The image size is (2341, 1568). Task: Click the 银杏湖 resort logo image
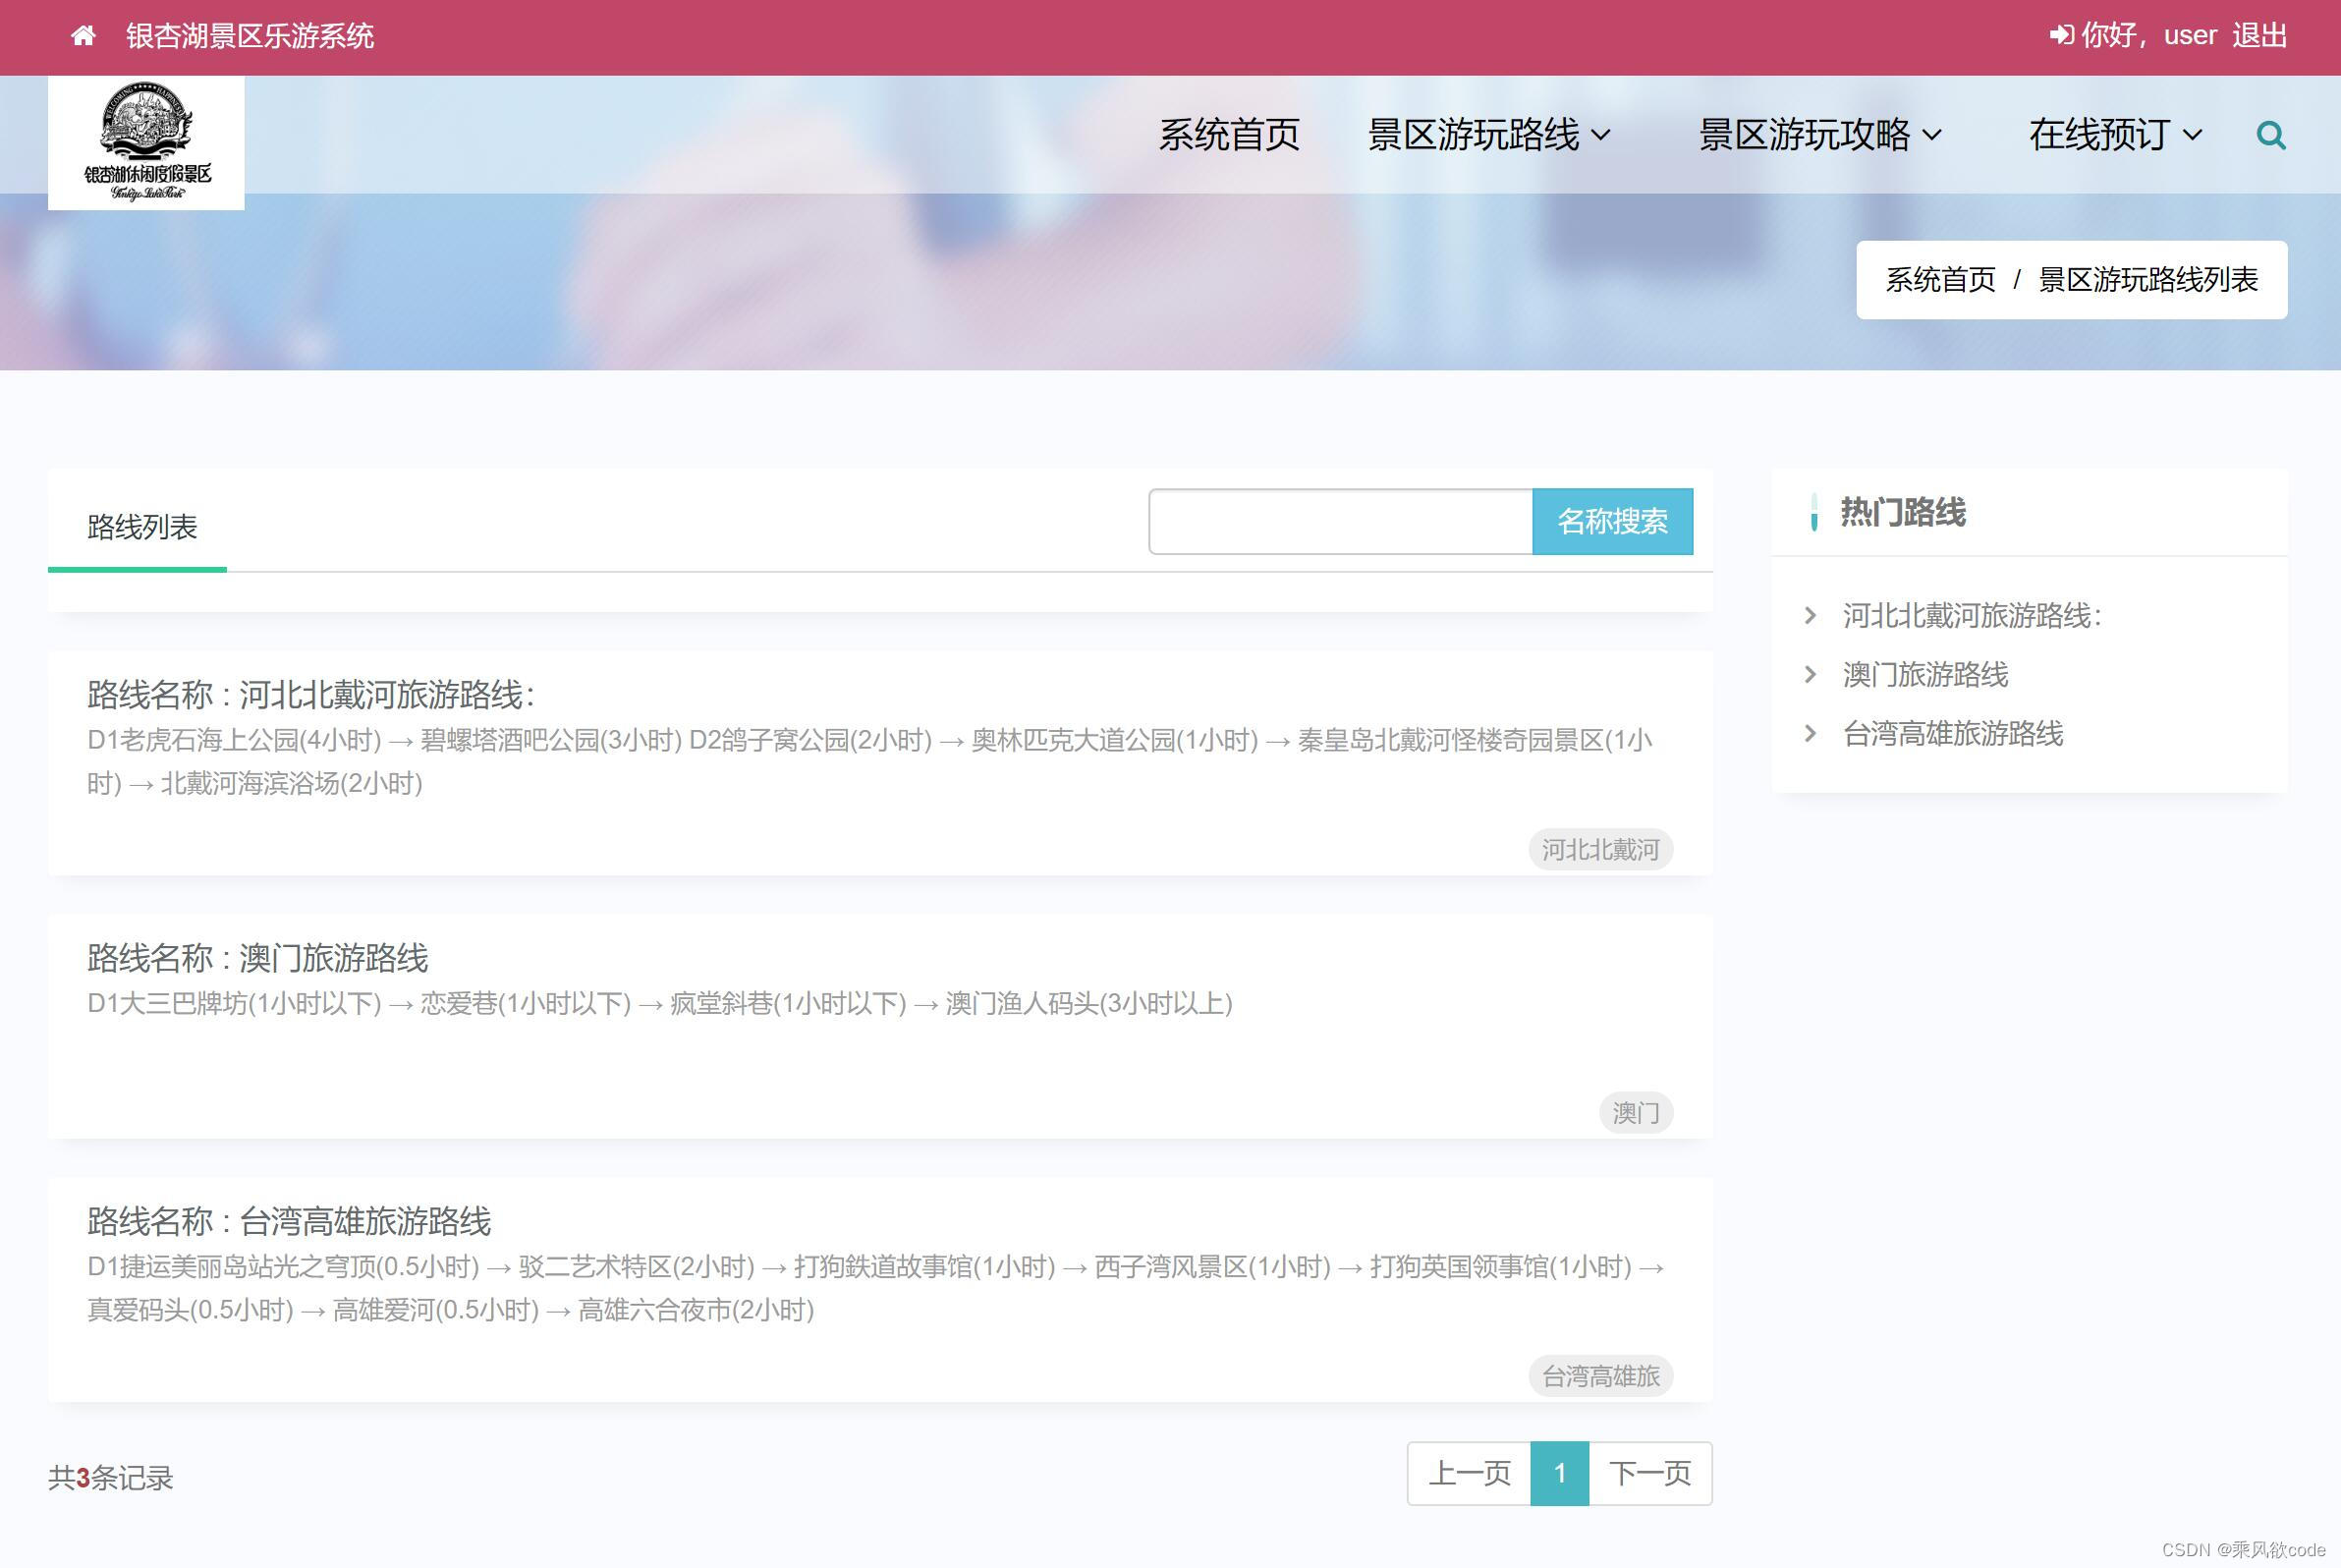tap(146, 142)
